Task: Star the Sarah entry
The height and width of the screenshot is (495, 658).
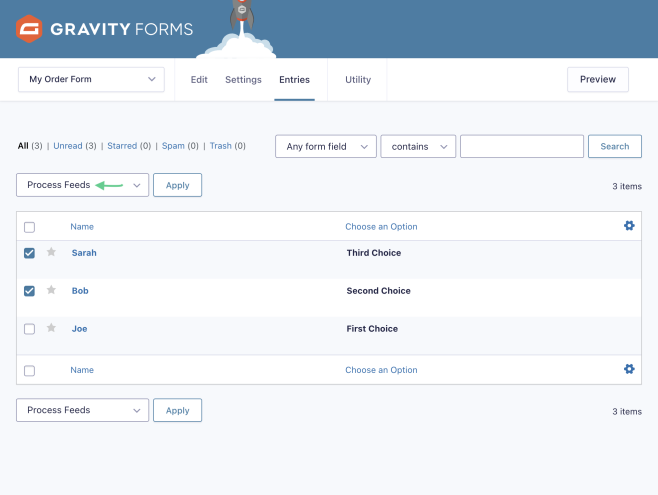Action: point(51,252)
